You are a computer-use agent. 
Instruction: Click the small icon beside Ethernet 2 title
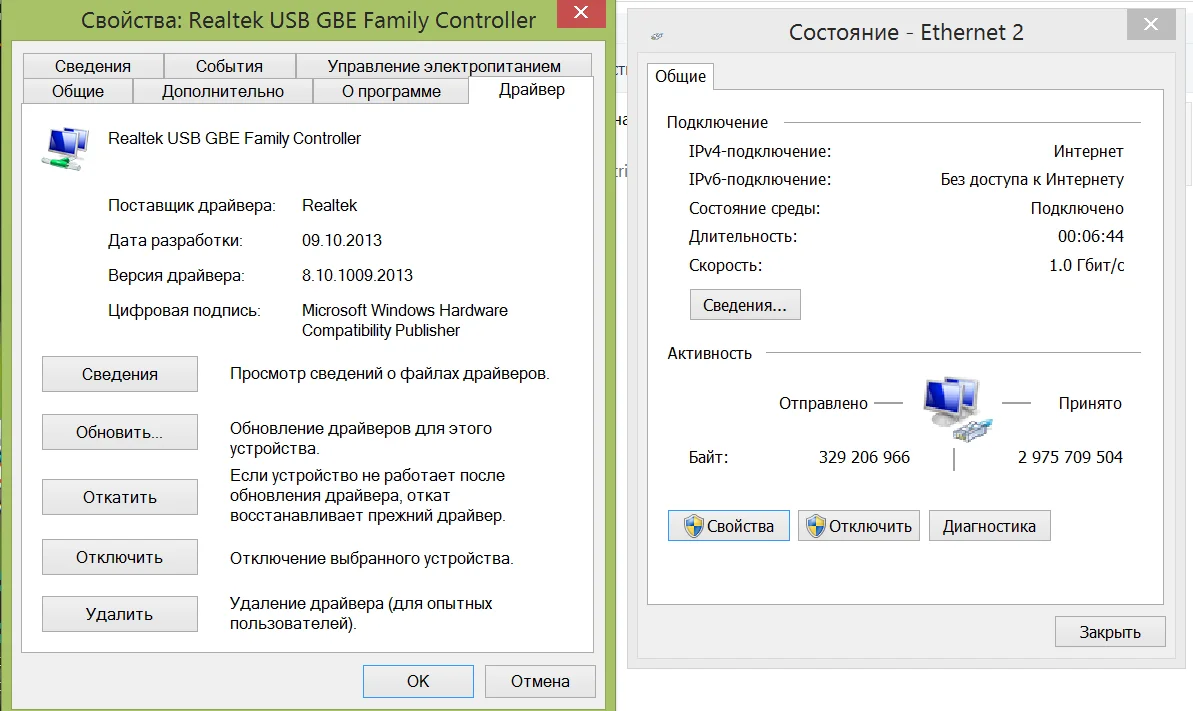coord(657,36)
